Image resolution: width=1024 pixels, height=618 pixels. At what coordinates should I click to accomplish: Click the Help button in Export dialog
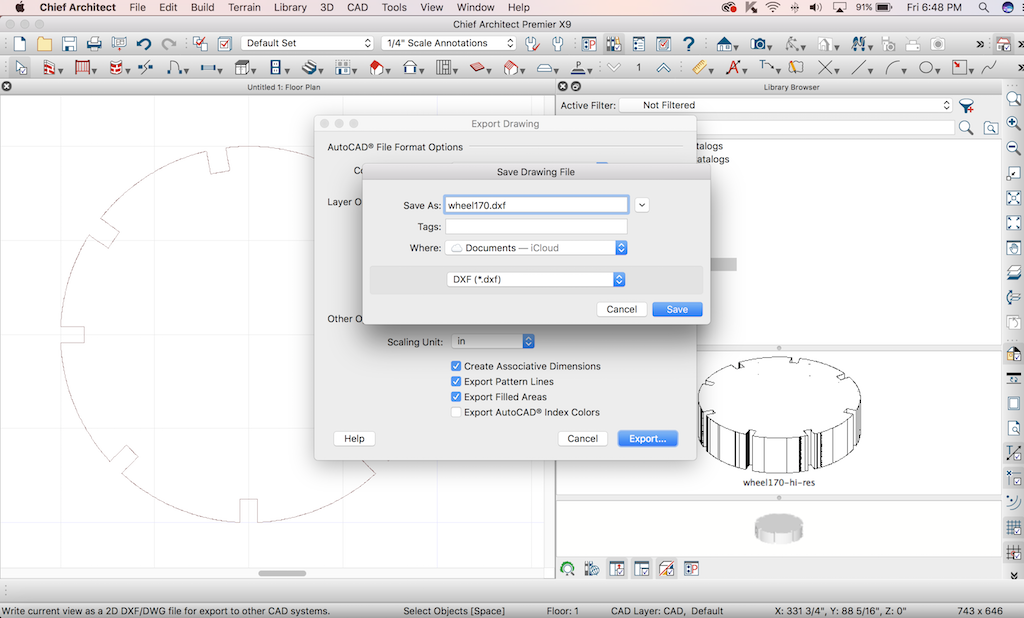(354, 438)
